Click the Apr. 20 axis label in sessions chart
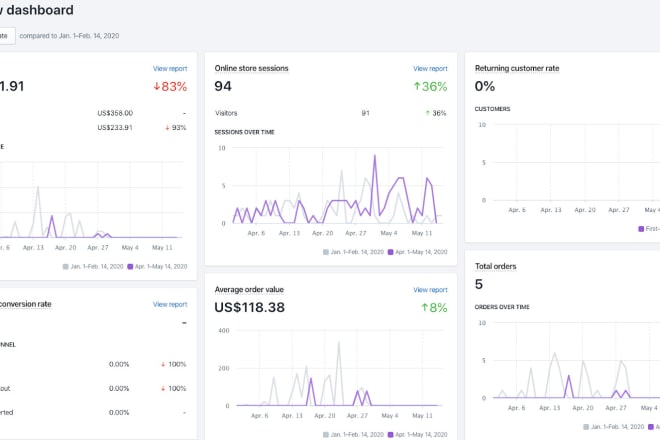Image resolution: width=660 pixels, height=440 pixels. 322,233
